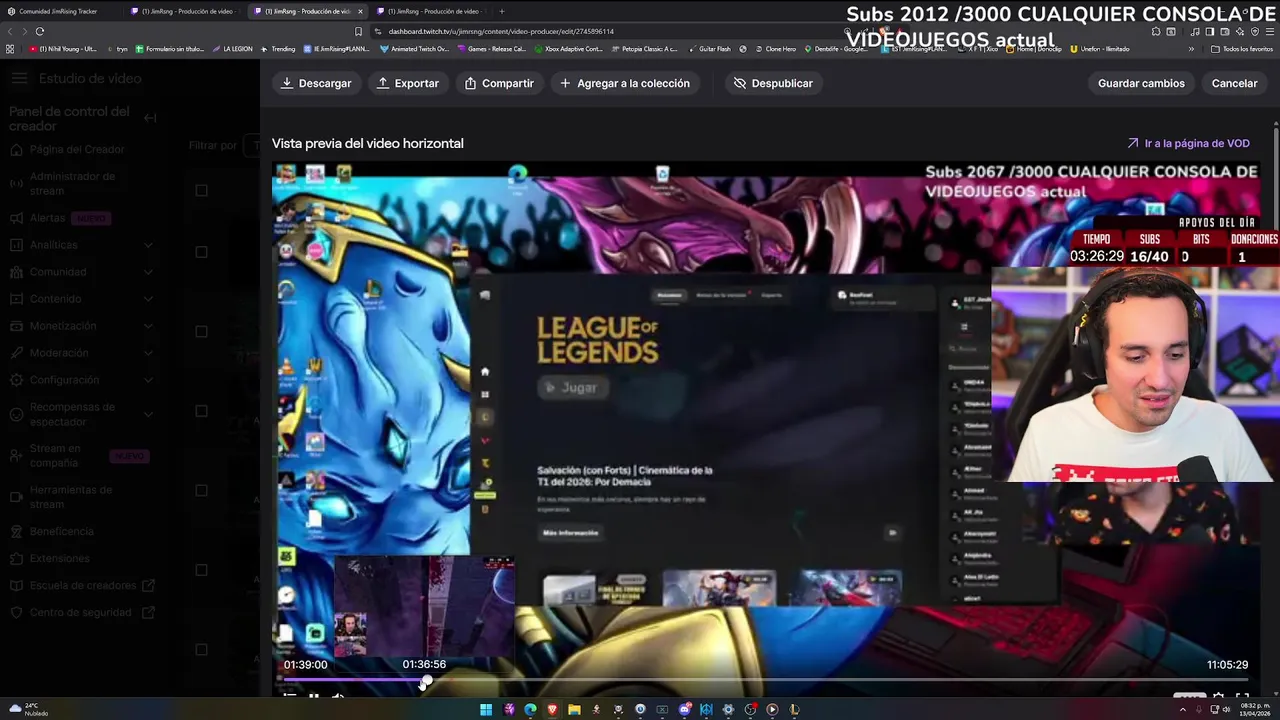This screenshot has height=720, width=1280.
Task: Open the Compartir share option
Action: tap(499, 83)
